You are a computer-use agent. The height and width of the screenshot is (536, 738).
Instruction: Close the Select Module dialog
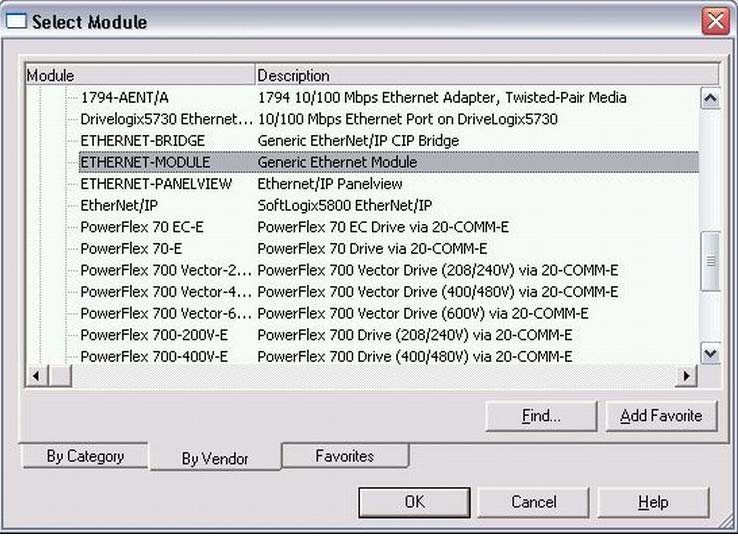coord(715,22)
